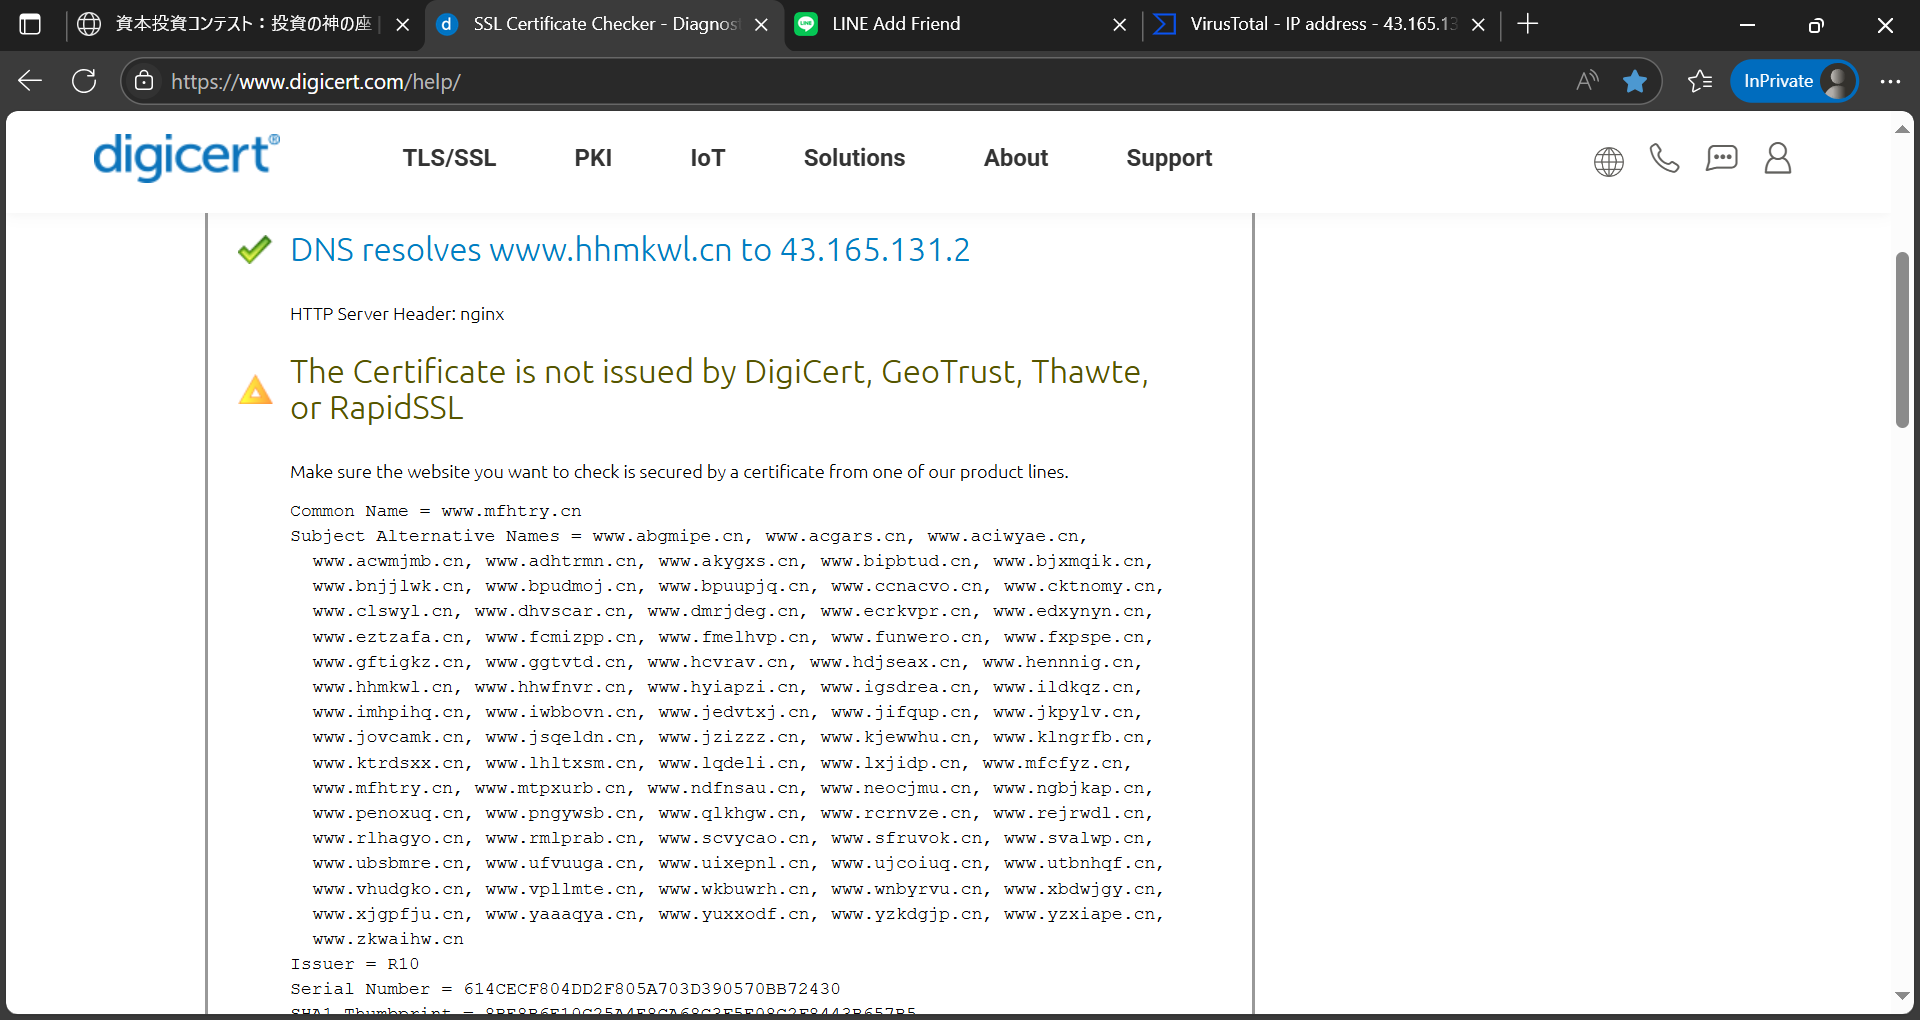Viewport: 1920px width, 1020px height.
Task: Reload the page with the refresh icon
Action: coord(84,81)
